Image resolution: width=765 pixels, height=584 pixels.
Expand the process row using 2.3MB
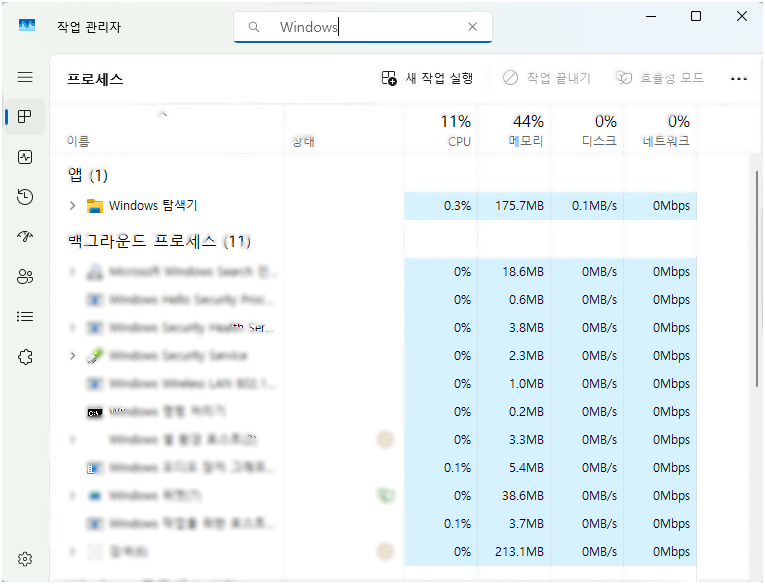[72, 356]
